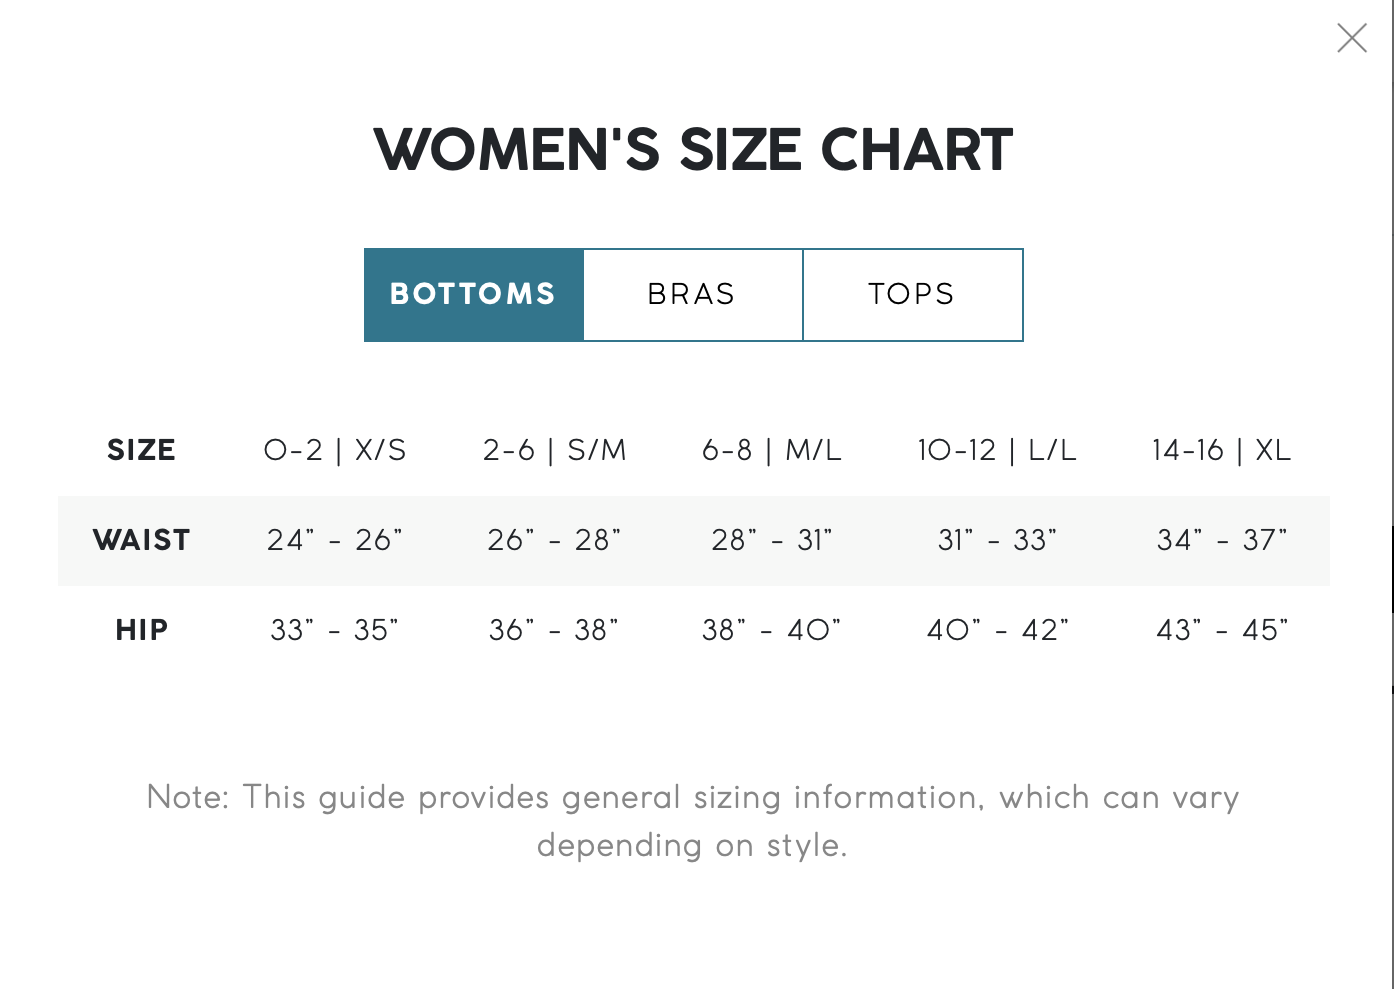
Task: Close the size chart with X icon
Action: (x=1352, y=38)
